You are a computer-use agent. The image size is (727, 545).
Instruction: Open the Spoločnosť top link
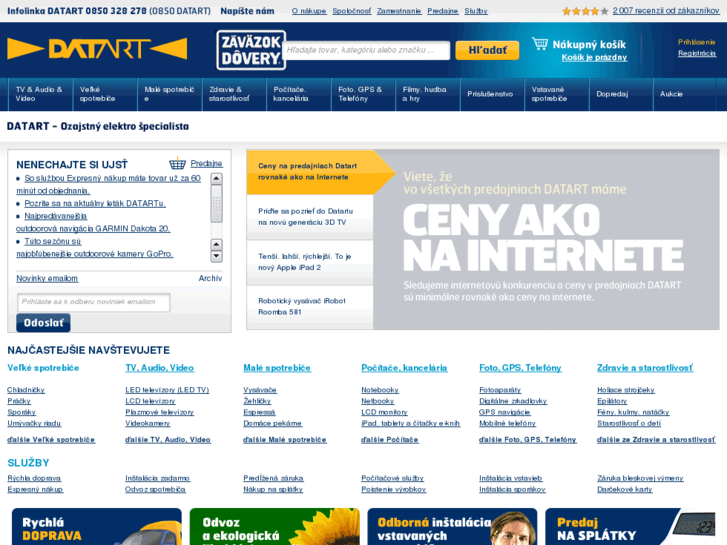click(351, 11)
